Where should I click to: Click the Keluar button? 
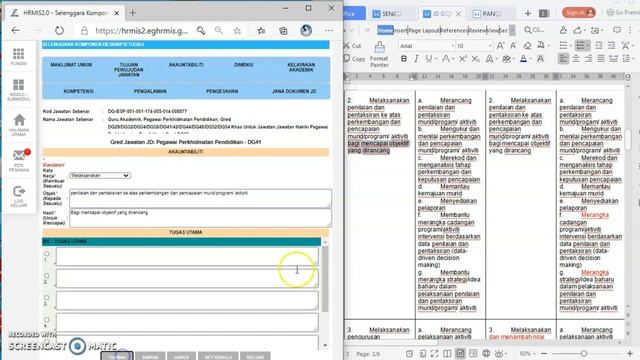click(255, 356)
